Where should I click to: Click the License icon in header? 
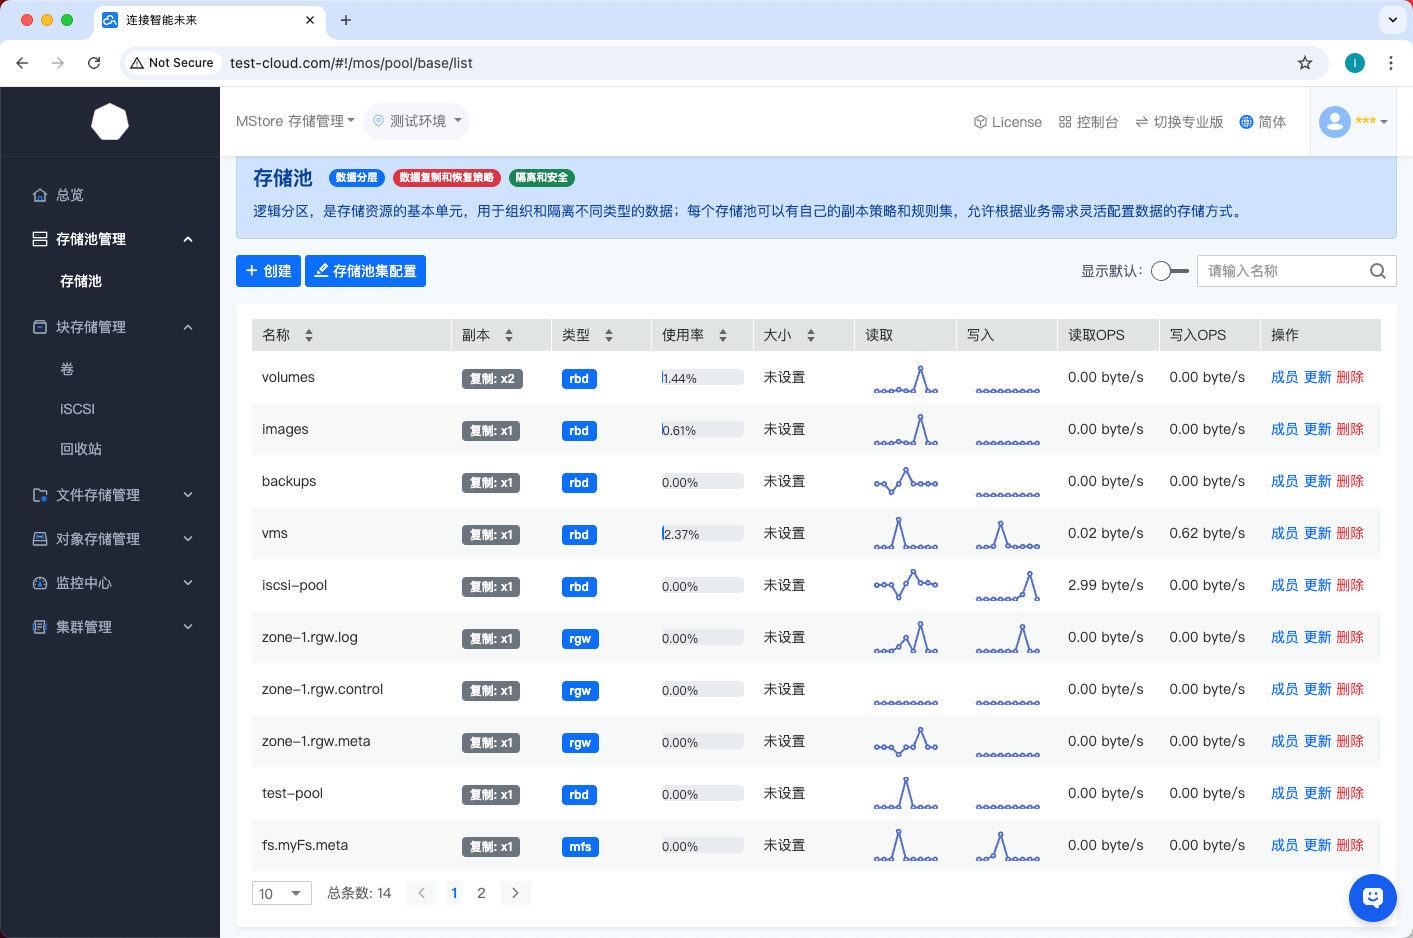tap(980, 122)
